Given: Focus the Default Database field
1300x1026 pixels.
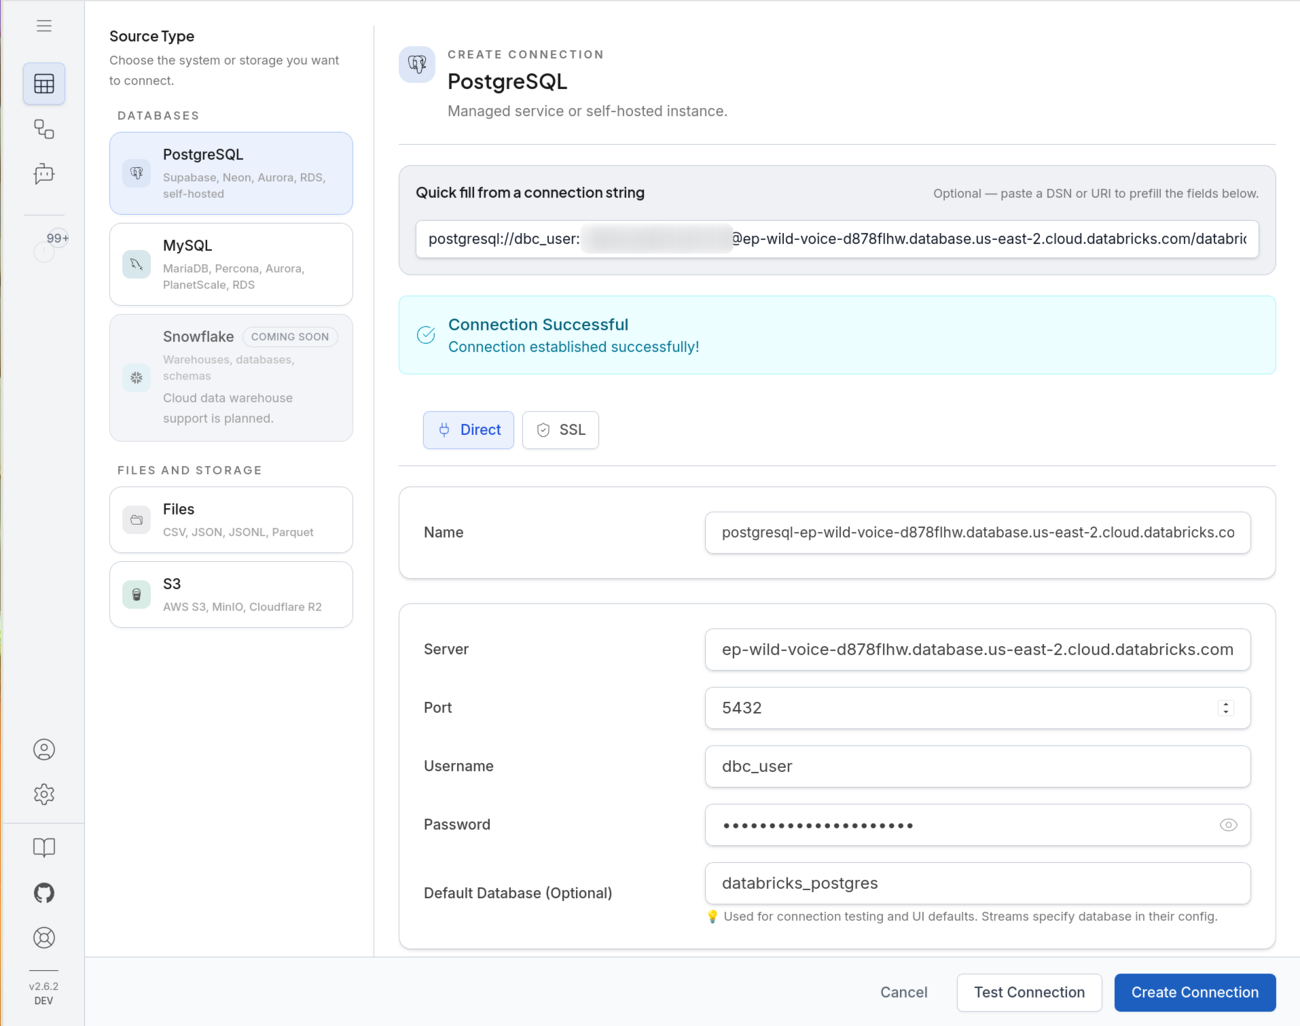Looking at the screenshot, I should pos(977,883).
